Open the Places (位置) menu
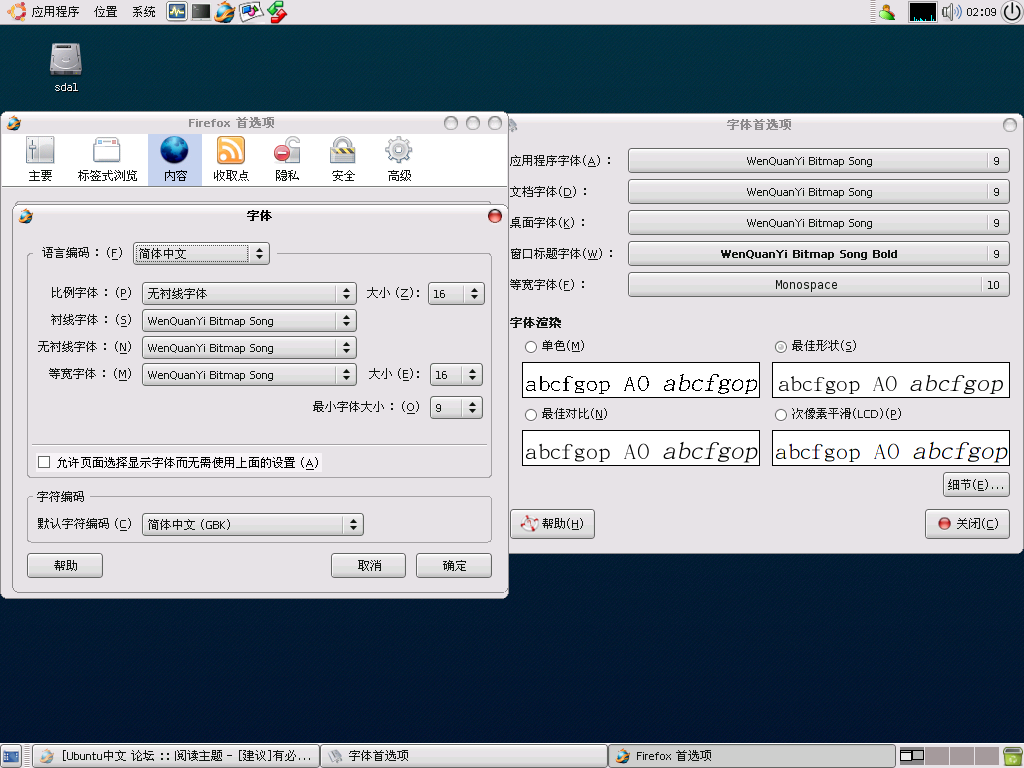The width and height of the screenshot is (1024, 768). click(105, 12)
